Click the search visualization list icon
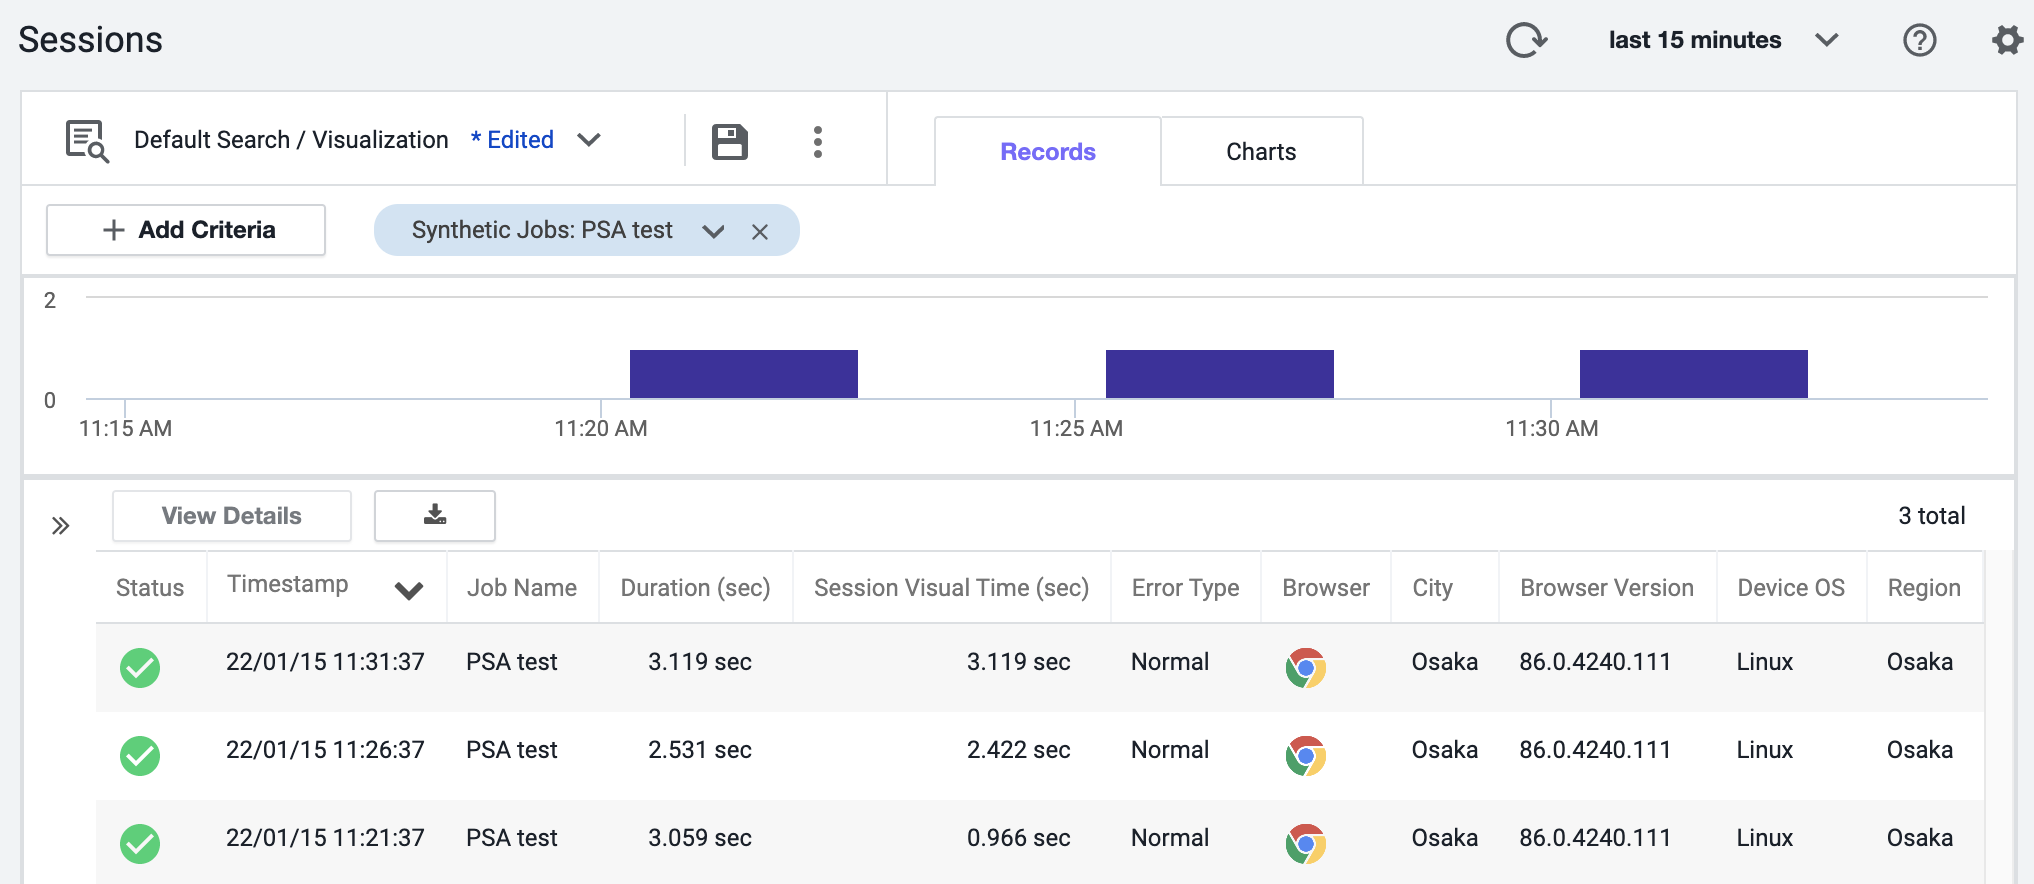Image resolution: width=2034 pixels, height=884 pixels. coord(87,141)
